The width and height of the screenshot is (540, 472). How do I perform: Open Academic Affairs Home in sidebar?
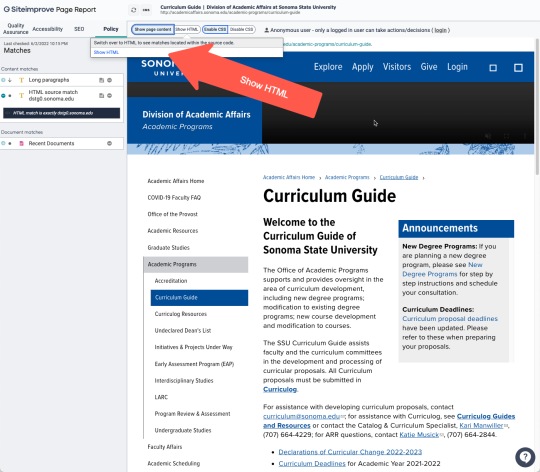click(176, 181)
